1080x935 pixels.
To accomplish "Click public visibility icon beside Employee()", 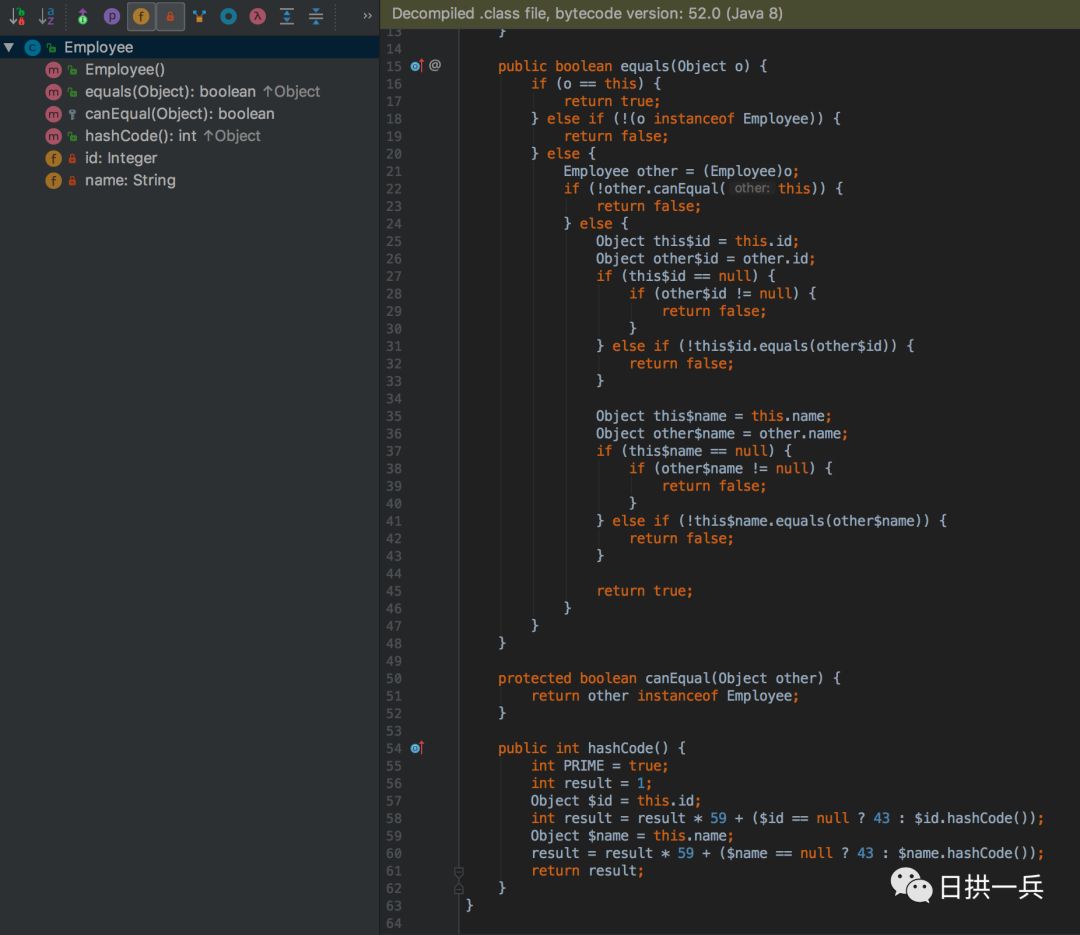I will (72, 70).
